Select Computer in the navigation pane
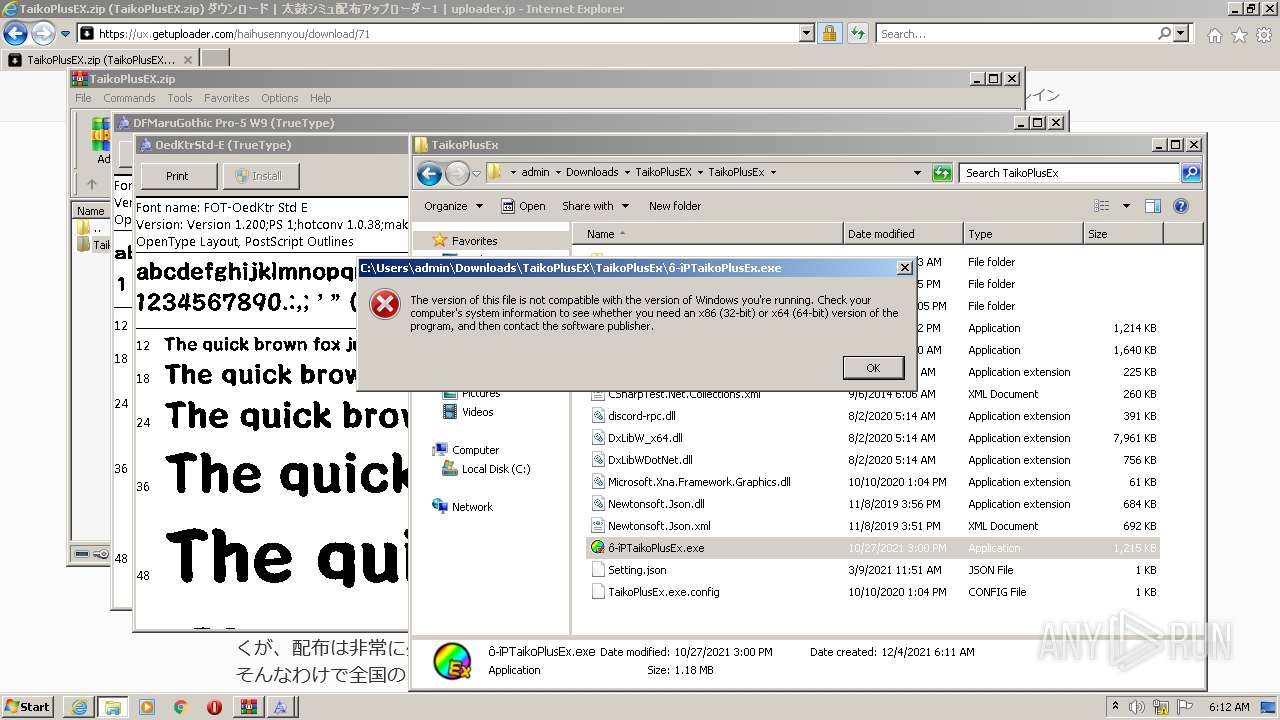The height and width of the screenshot is (720, 1280). (475, 450)
